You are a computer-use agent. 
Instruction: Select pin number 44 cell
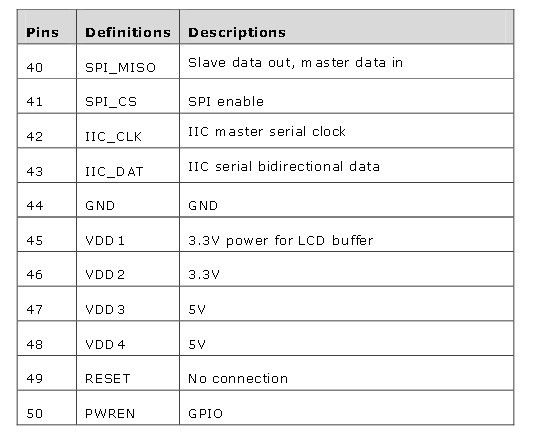pos(47,200)
